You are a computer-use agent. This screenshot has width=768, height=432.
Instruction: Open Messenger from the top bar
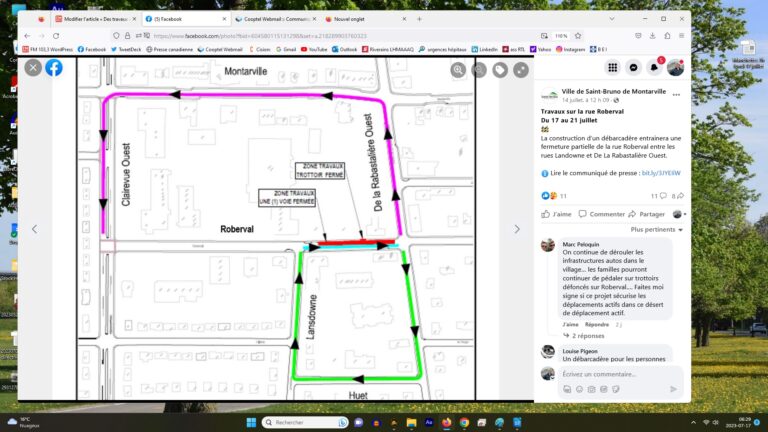633,67
